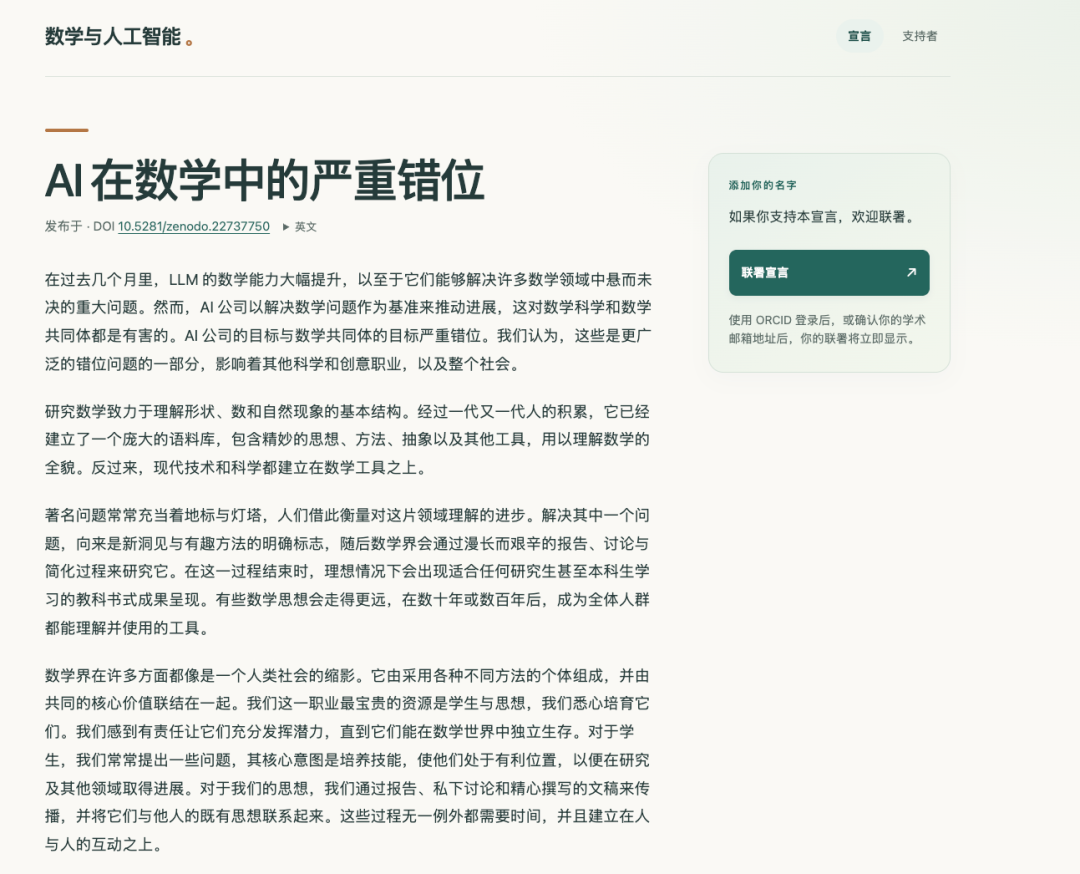The image size is (1080, 874).
Task: Click the "发布于 · DOI" label
Action: [80, 227]
